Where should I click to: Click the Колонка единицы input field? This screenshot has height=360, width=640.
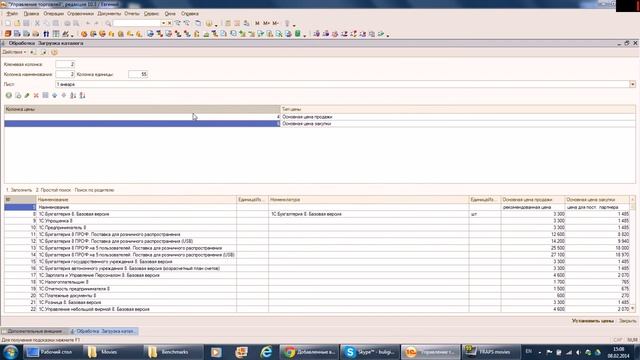[x=138, y=74]
